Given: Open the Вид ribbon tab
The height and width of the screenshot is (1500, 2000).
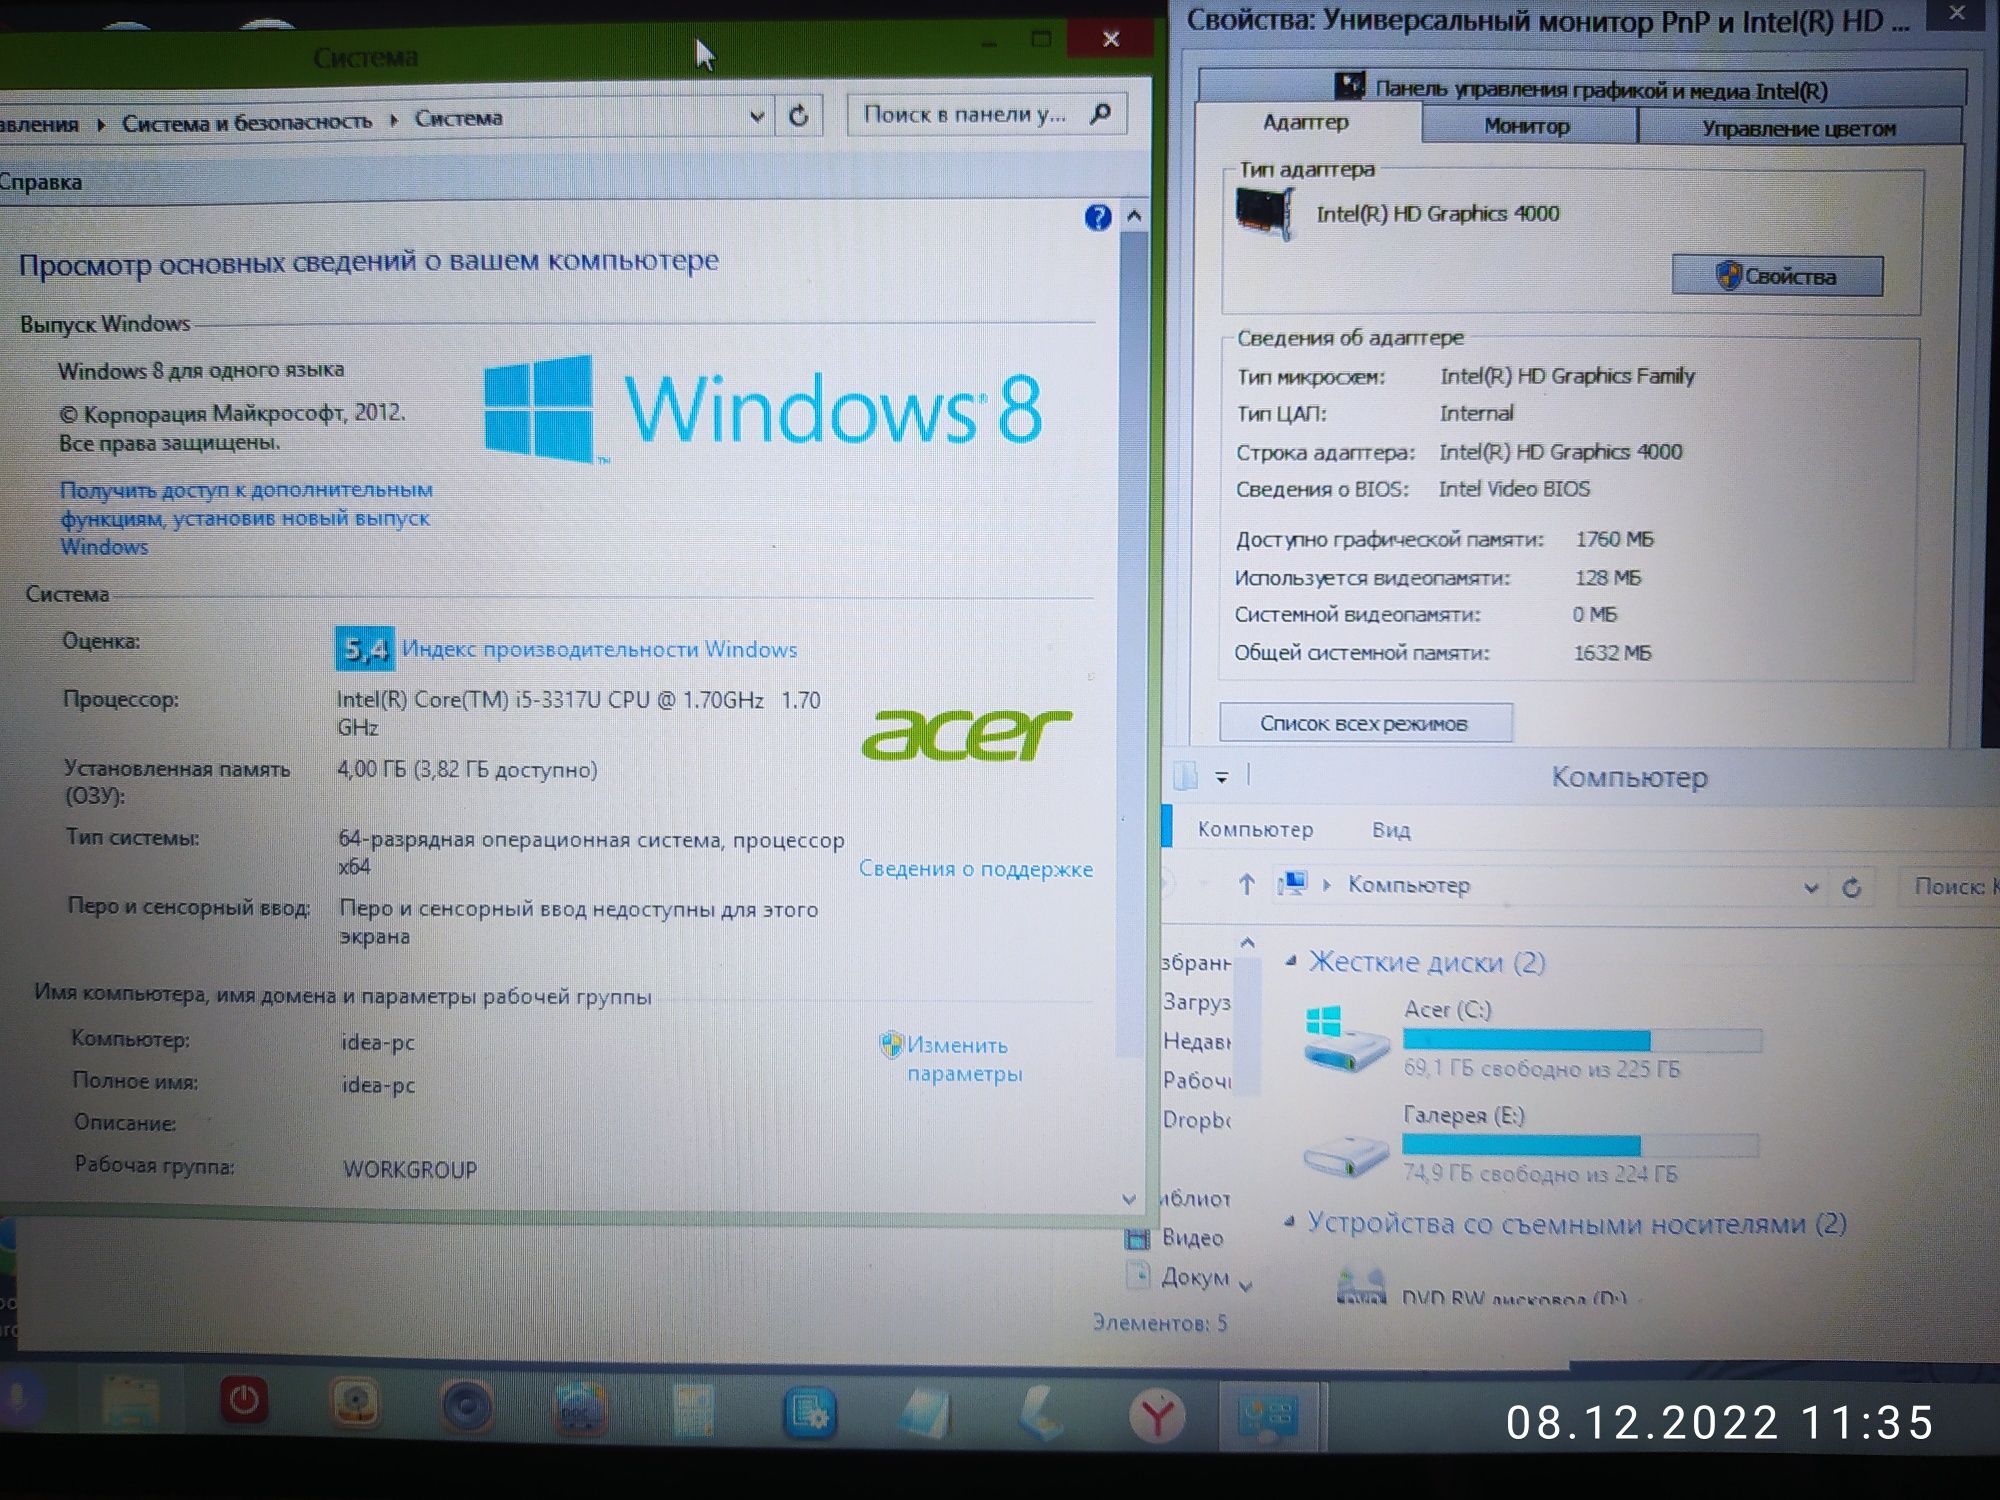Looking at the screenshot, I should click(x=1391, y=830).
